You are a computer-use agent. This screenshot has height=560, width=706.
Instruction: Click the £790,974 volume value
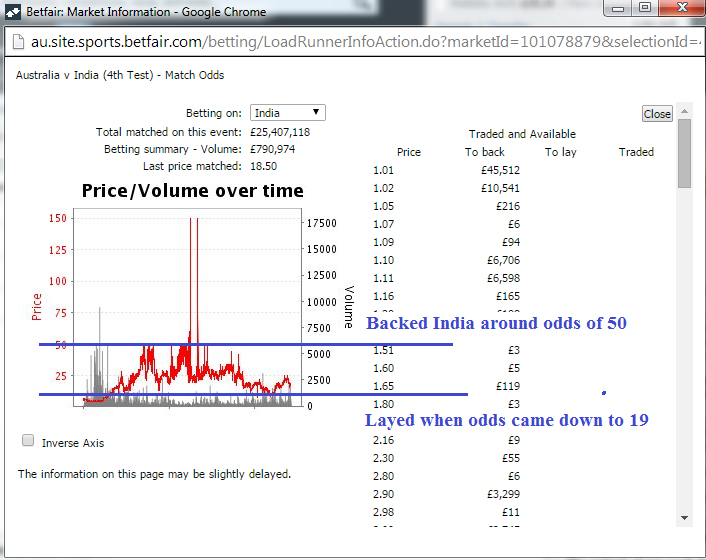(x=272, y=149)
